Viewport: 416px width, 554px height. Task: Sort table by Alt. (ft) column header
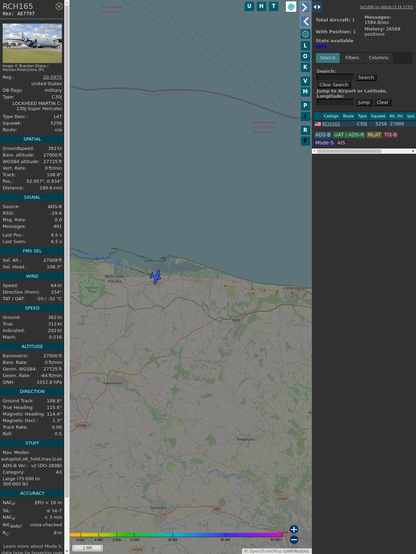pos(396,116)
